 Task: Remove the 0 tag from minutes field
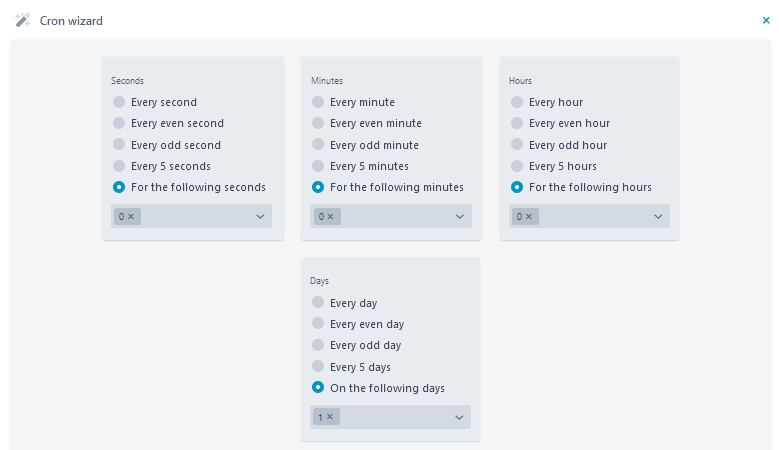tap(330, 217)
